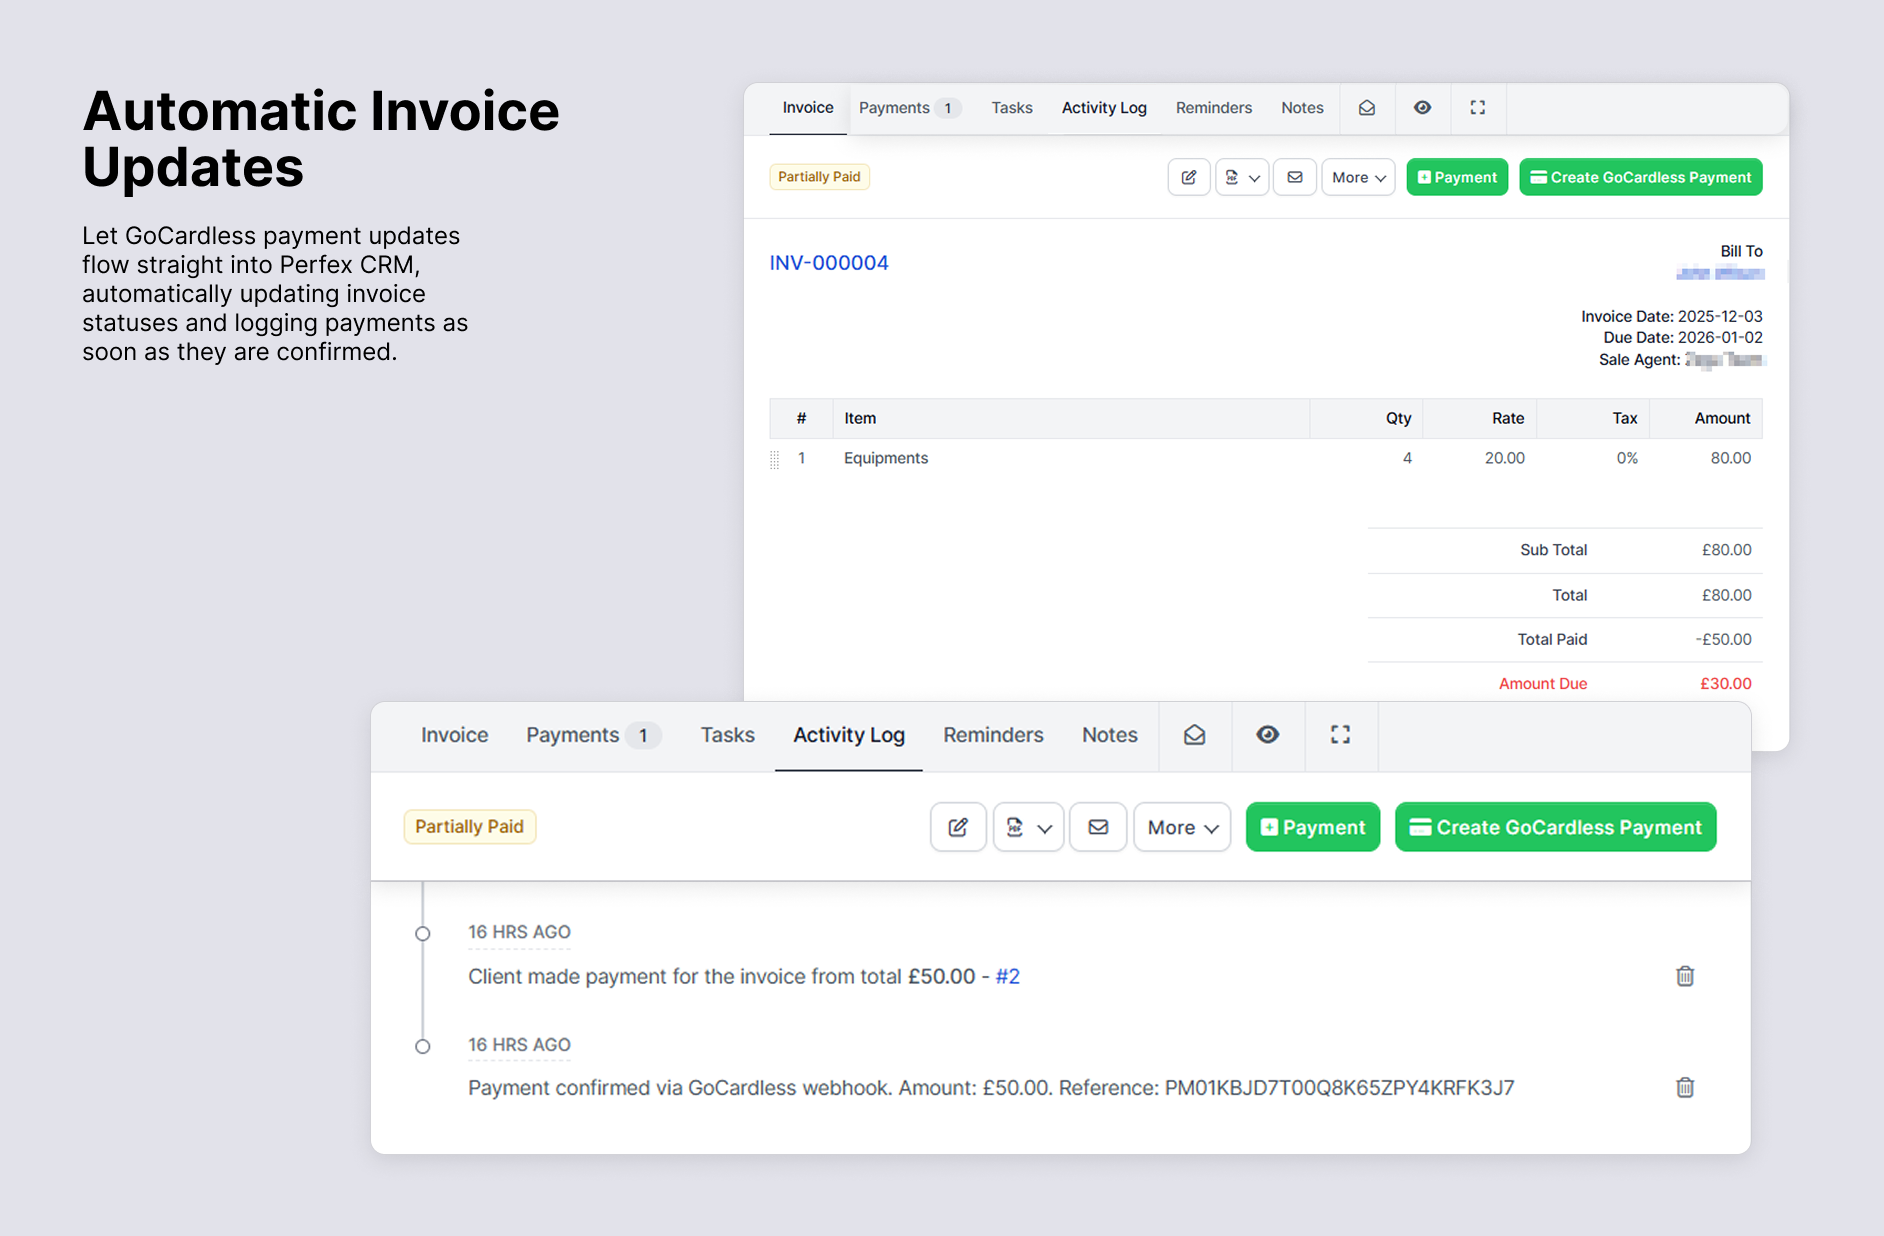Open payment record #2 link

[1008, 976]
